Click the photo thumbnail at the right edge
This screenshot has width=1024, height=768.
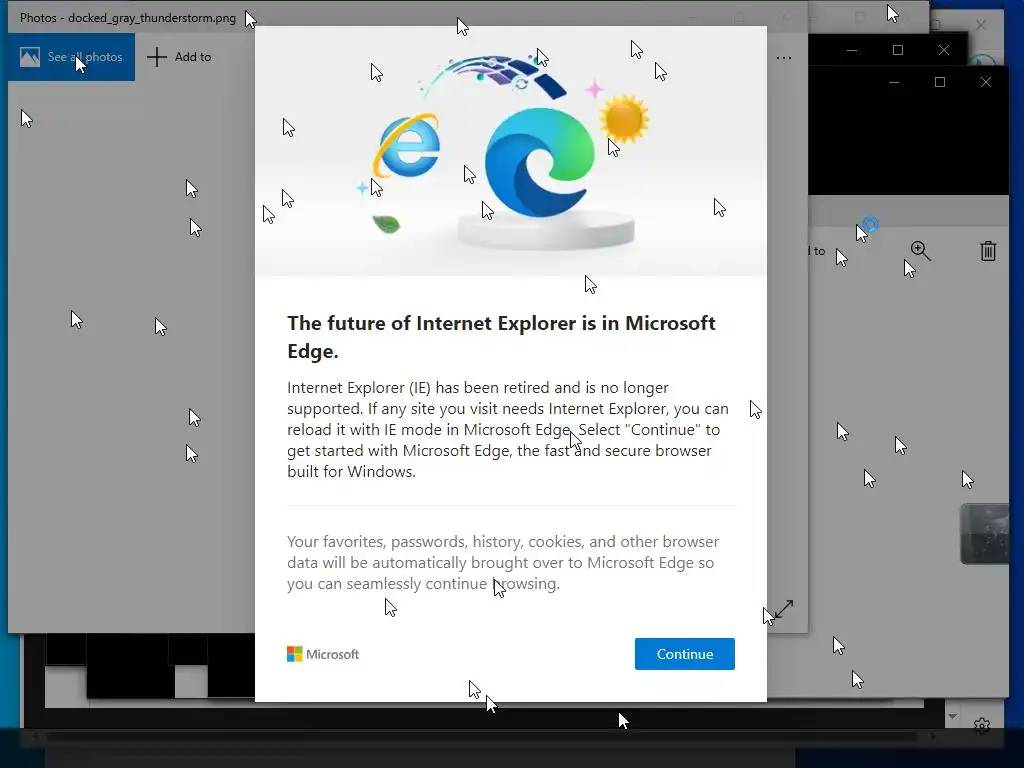(x=984, y=534)
